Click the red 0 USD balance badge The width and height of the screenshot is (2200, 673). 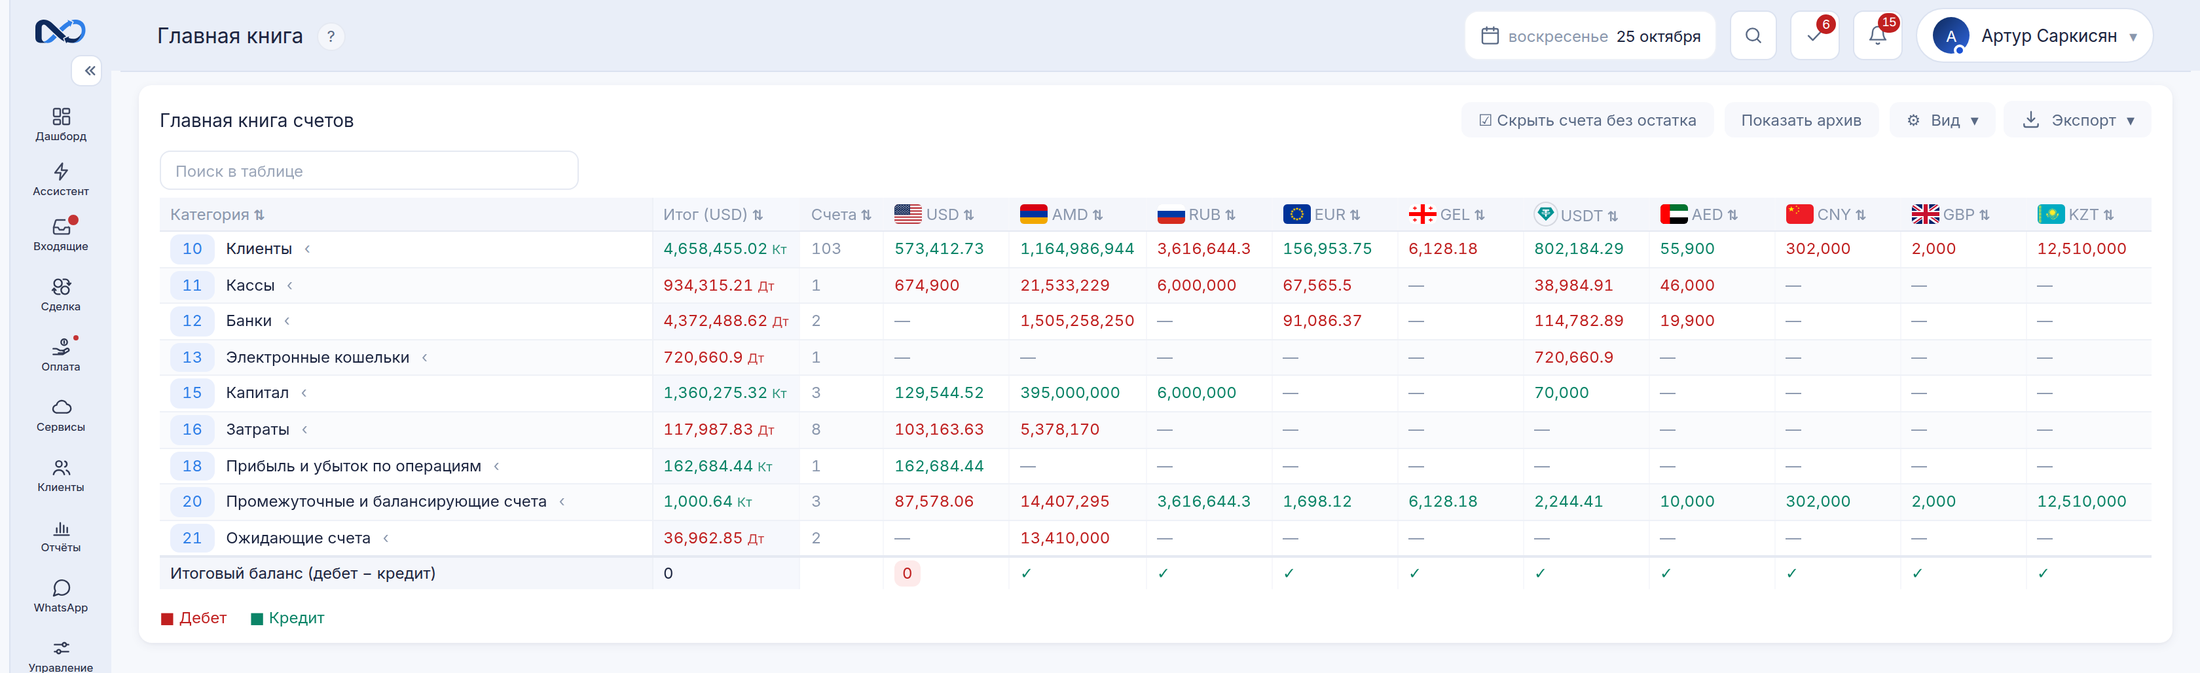(907, 574)
